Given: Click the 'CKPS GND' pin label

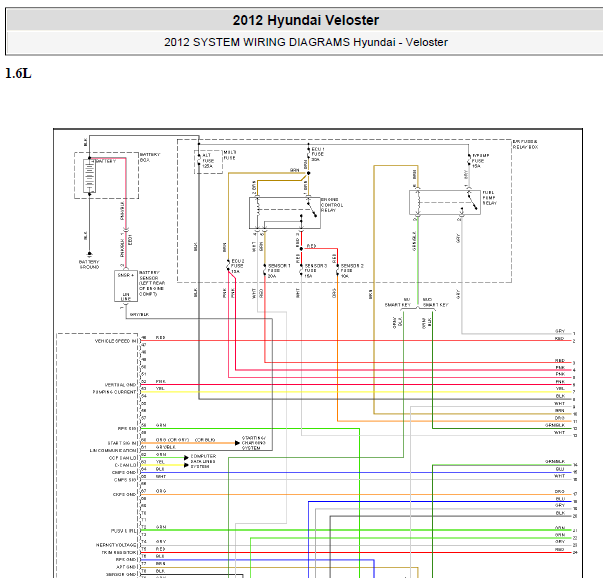Looking at the screenshot, I should 125,495.
